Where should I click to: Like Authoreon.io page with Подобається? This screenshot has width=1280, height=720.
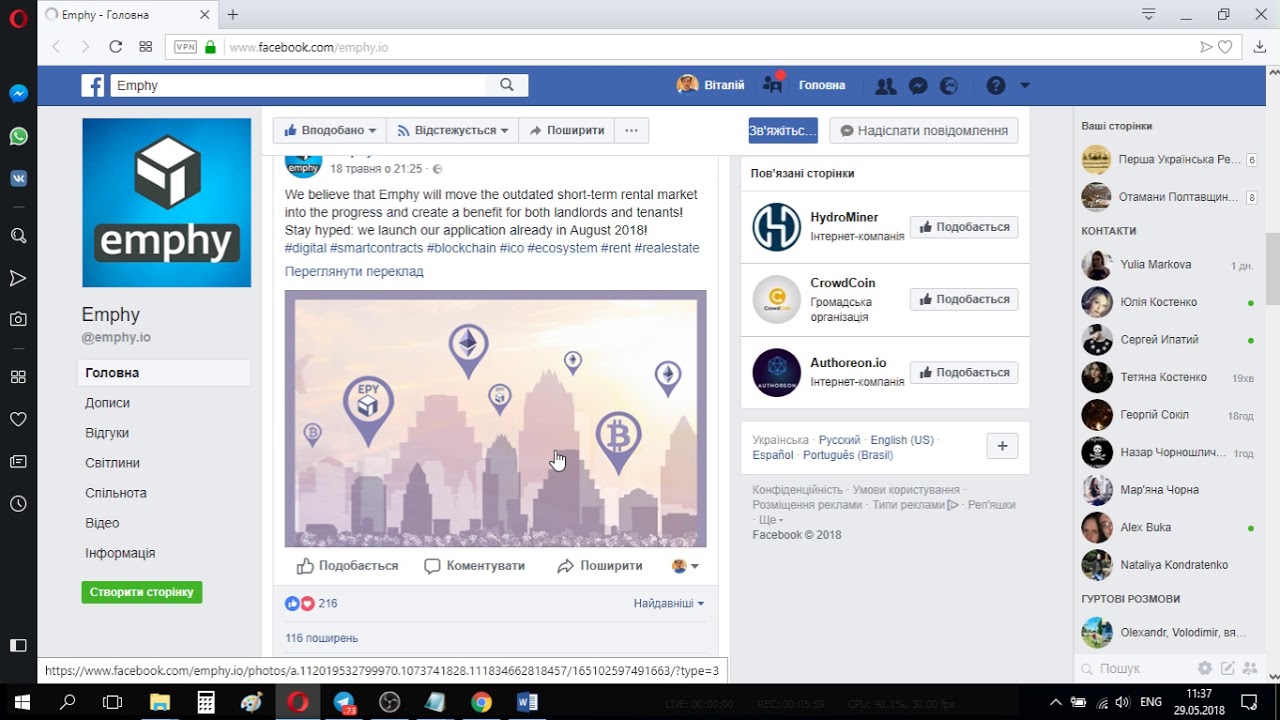pyautogui.click(x=964, y=372)
